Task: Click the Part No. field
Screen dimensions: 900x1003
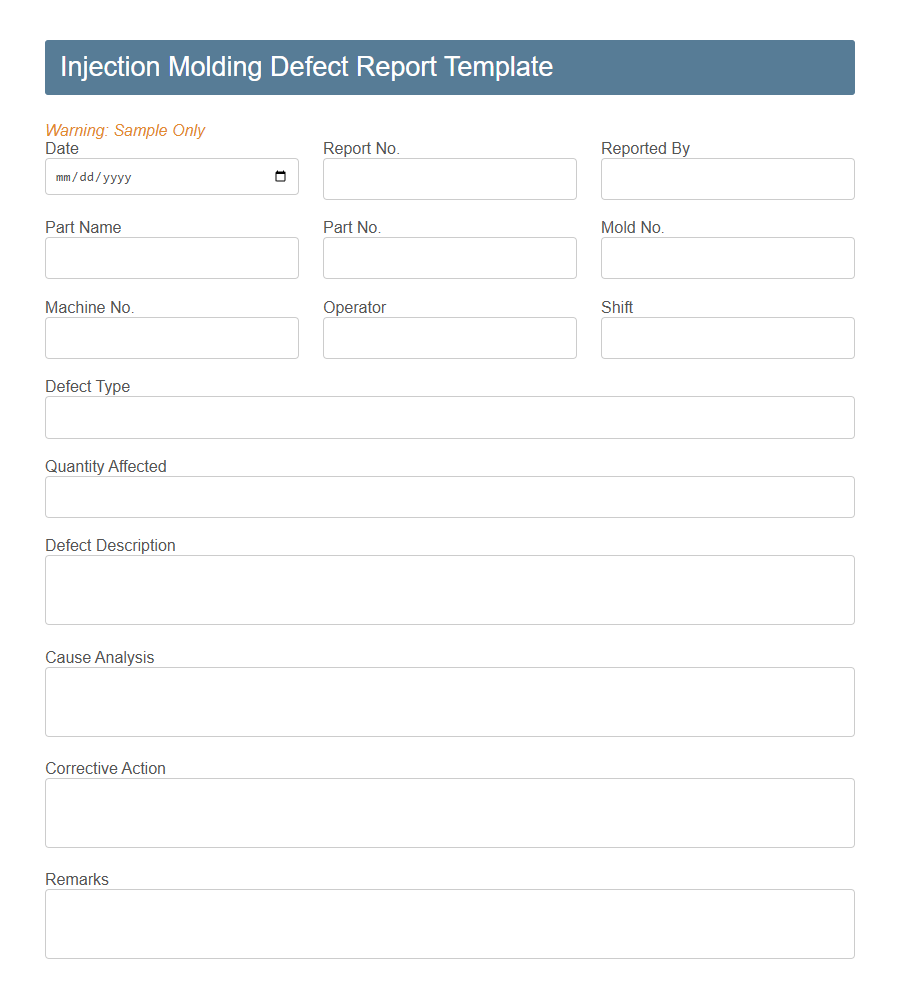Action: (x=449, y=258)
